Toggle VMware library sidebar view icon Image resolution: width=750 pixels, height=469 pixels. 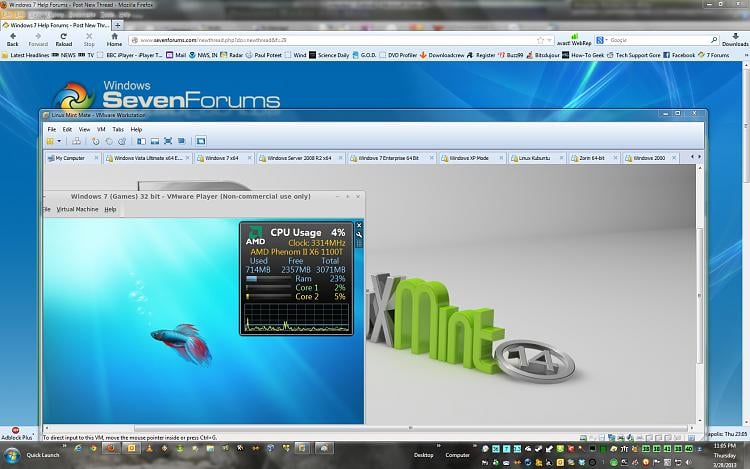click(x=142, y=141)
